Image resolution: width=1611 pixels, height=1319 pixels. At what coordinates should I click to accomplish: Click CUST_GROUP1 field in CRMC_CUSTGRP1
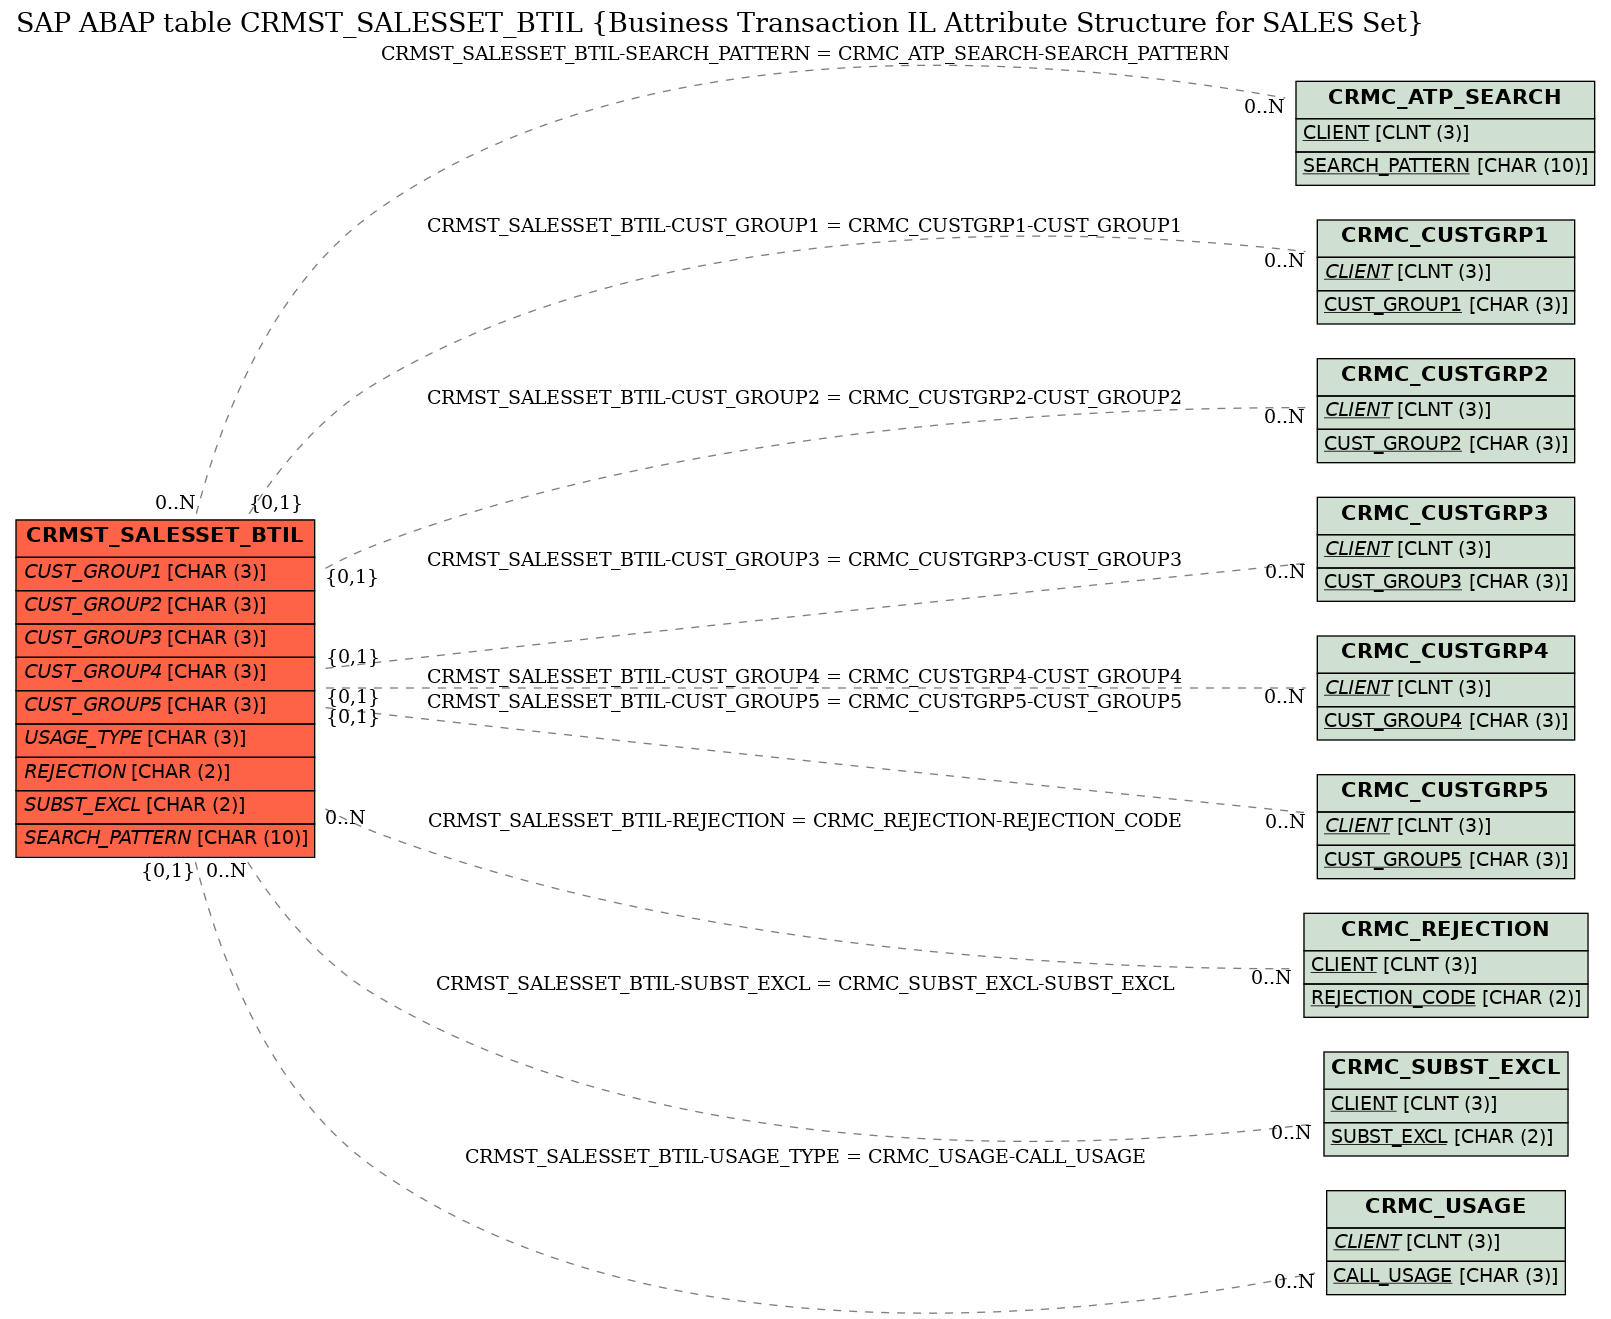tap(1445, 306)
